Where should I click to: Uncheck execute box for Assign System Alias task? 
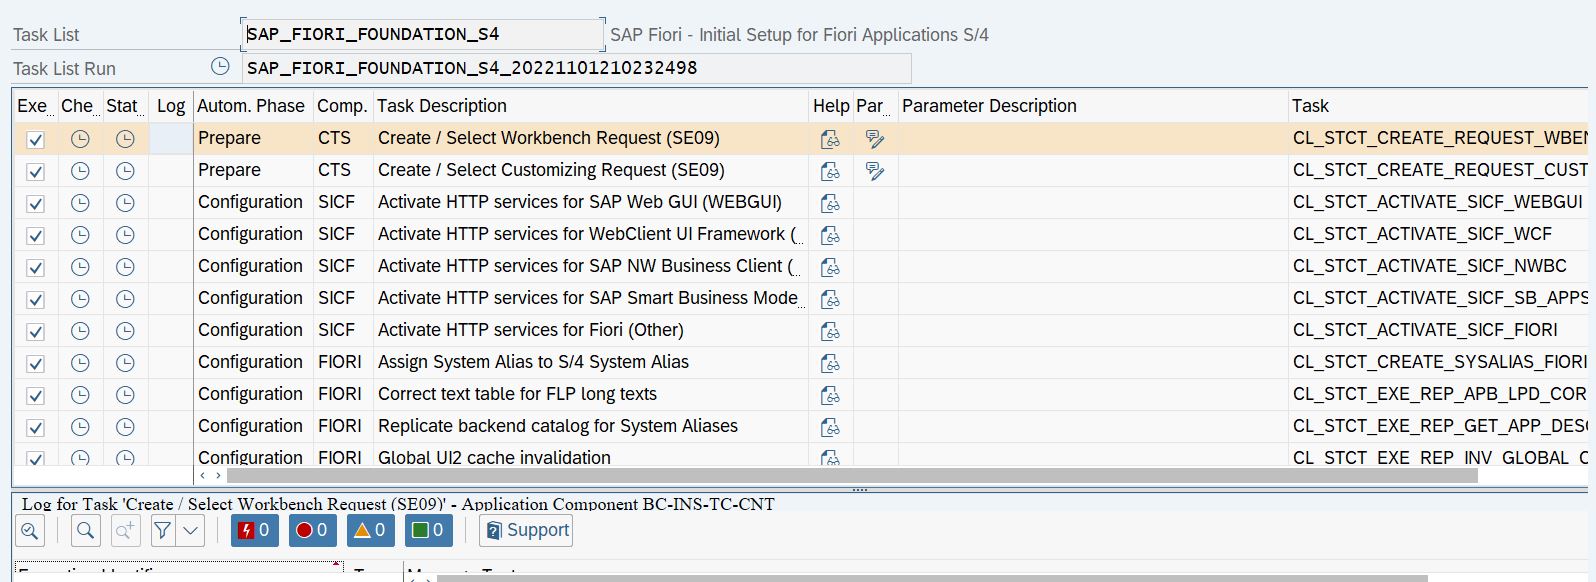pos(35,364)
